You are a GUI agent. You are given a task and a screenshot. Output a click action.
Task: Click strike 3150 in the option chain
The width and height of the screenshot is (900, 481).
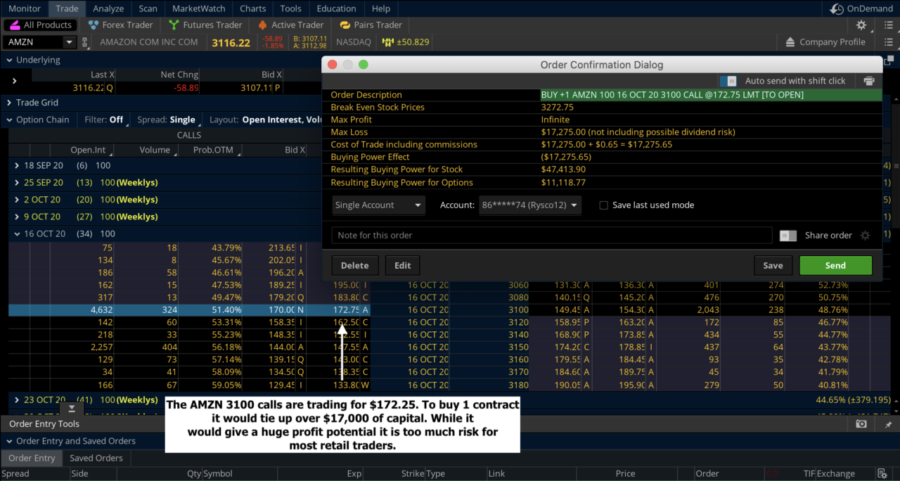coord(518,347)
